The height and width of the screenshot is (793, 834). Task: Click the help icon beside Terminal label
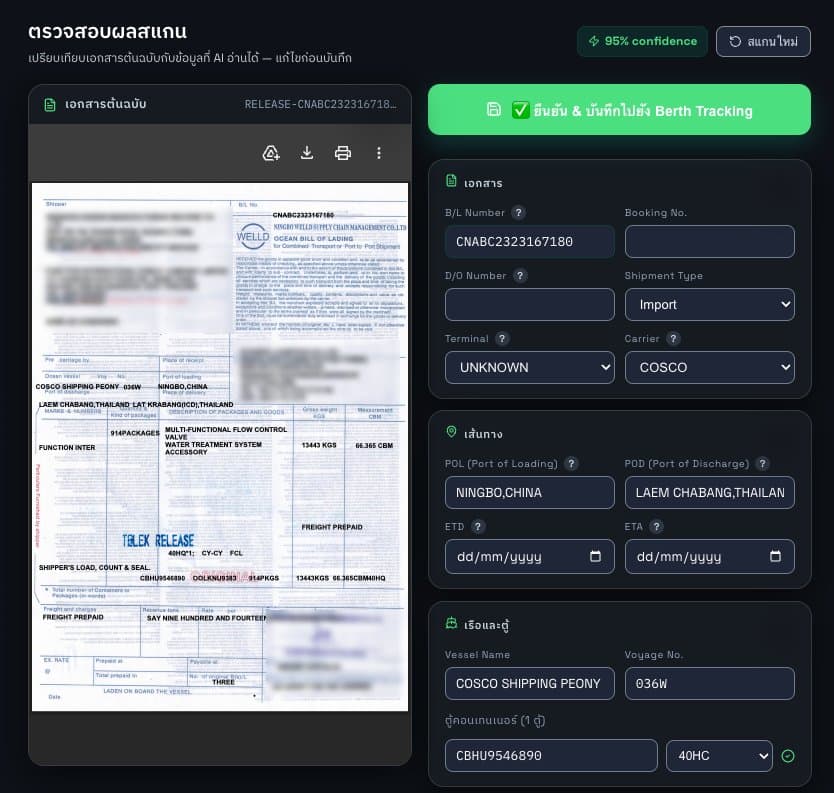coord(502,338)
